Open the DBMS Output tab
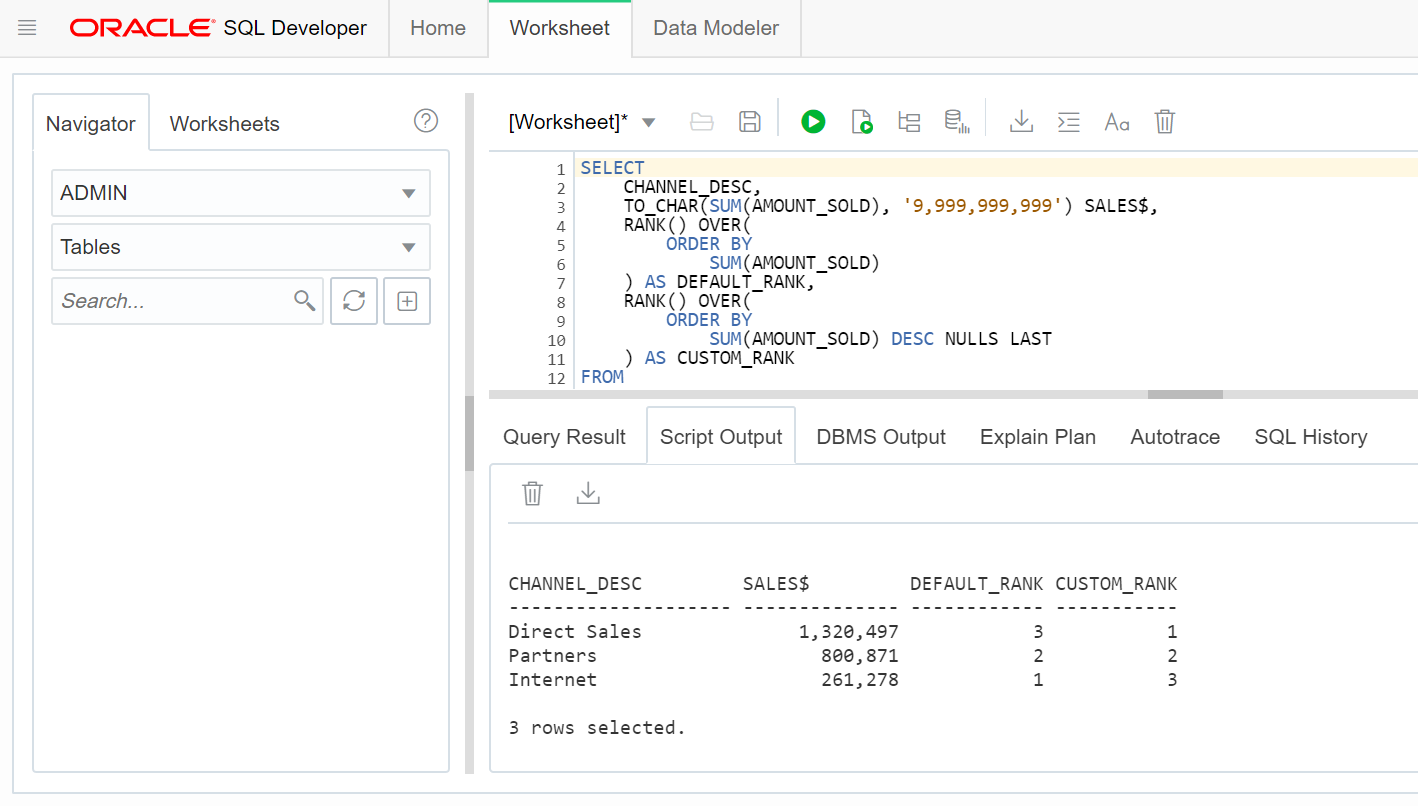This screenshot has height=806, width=1418. 881,437
